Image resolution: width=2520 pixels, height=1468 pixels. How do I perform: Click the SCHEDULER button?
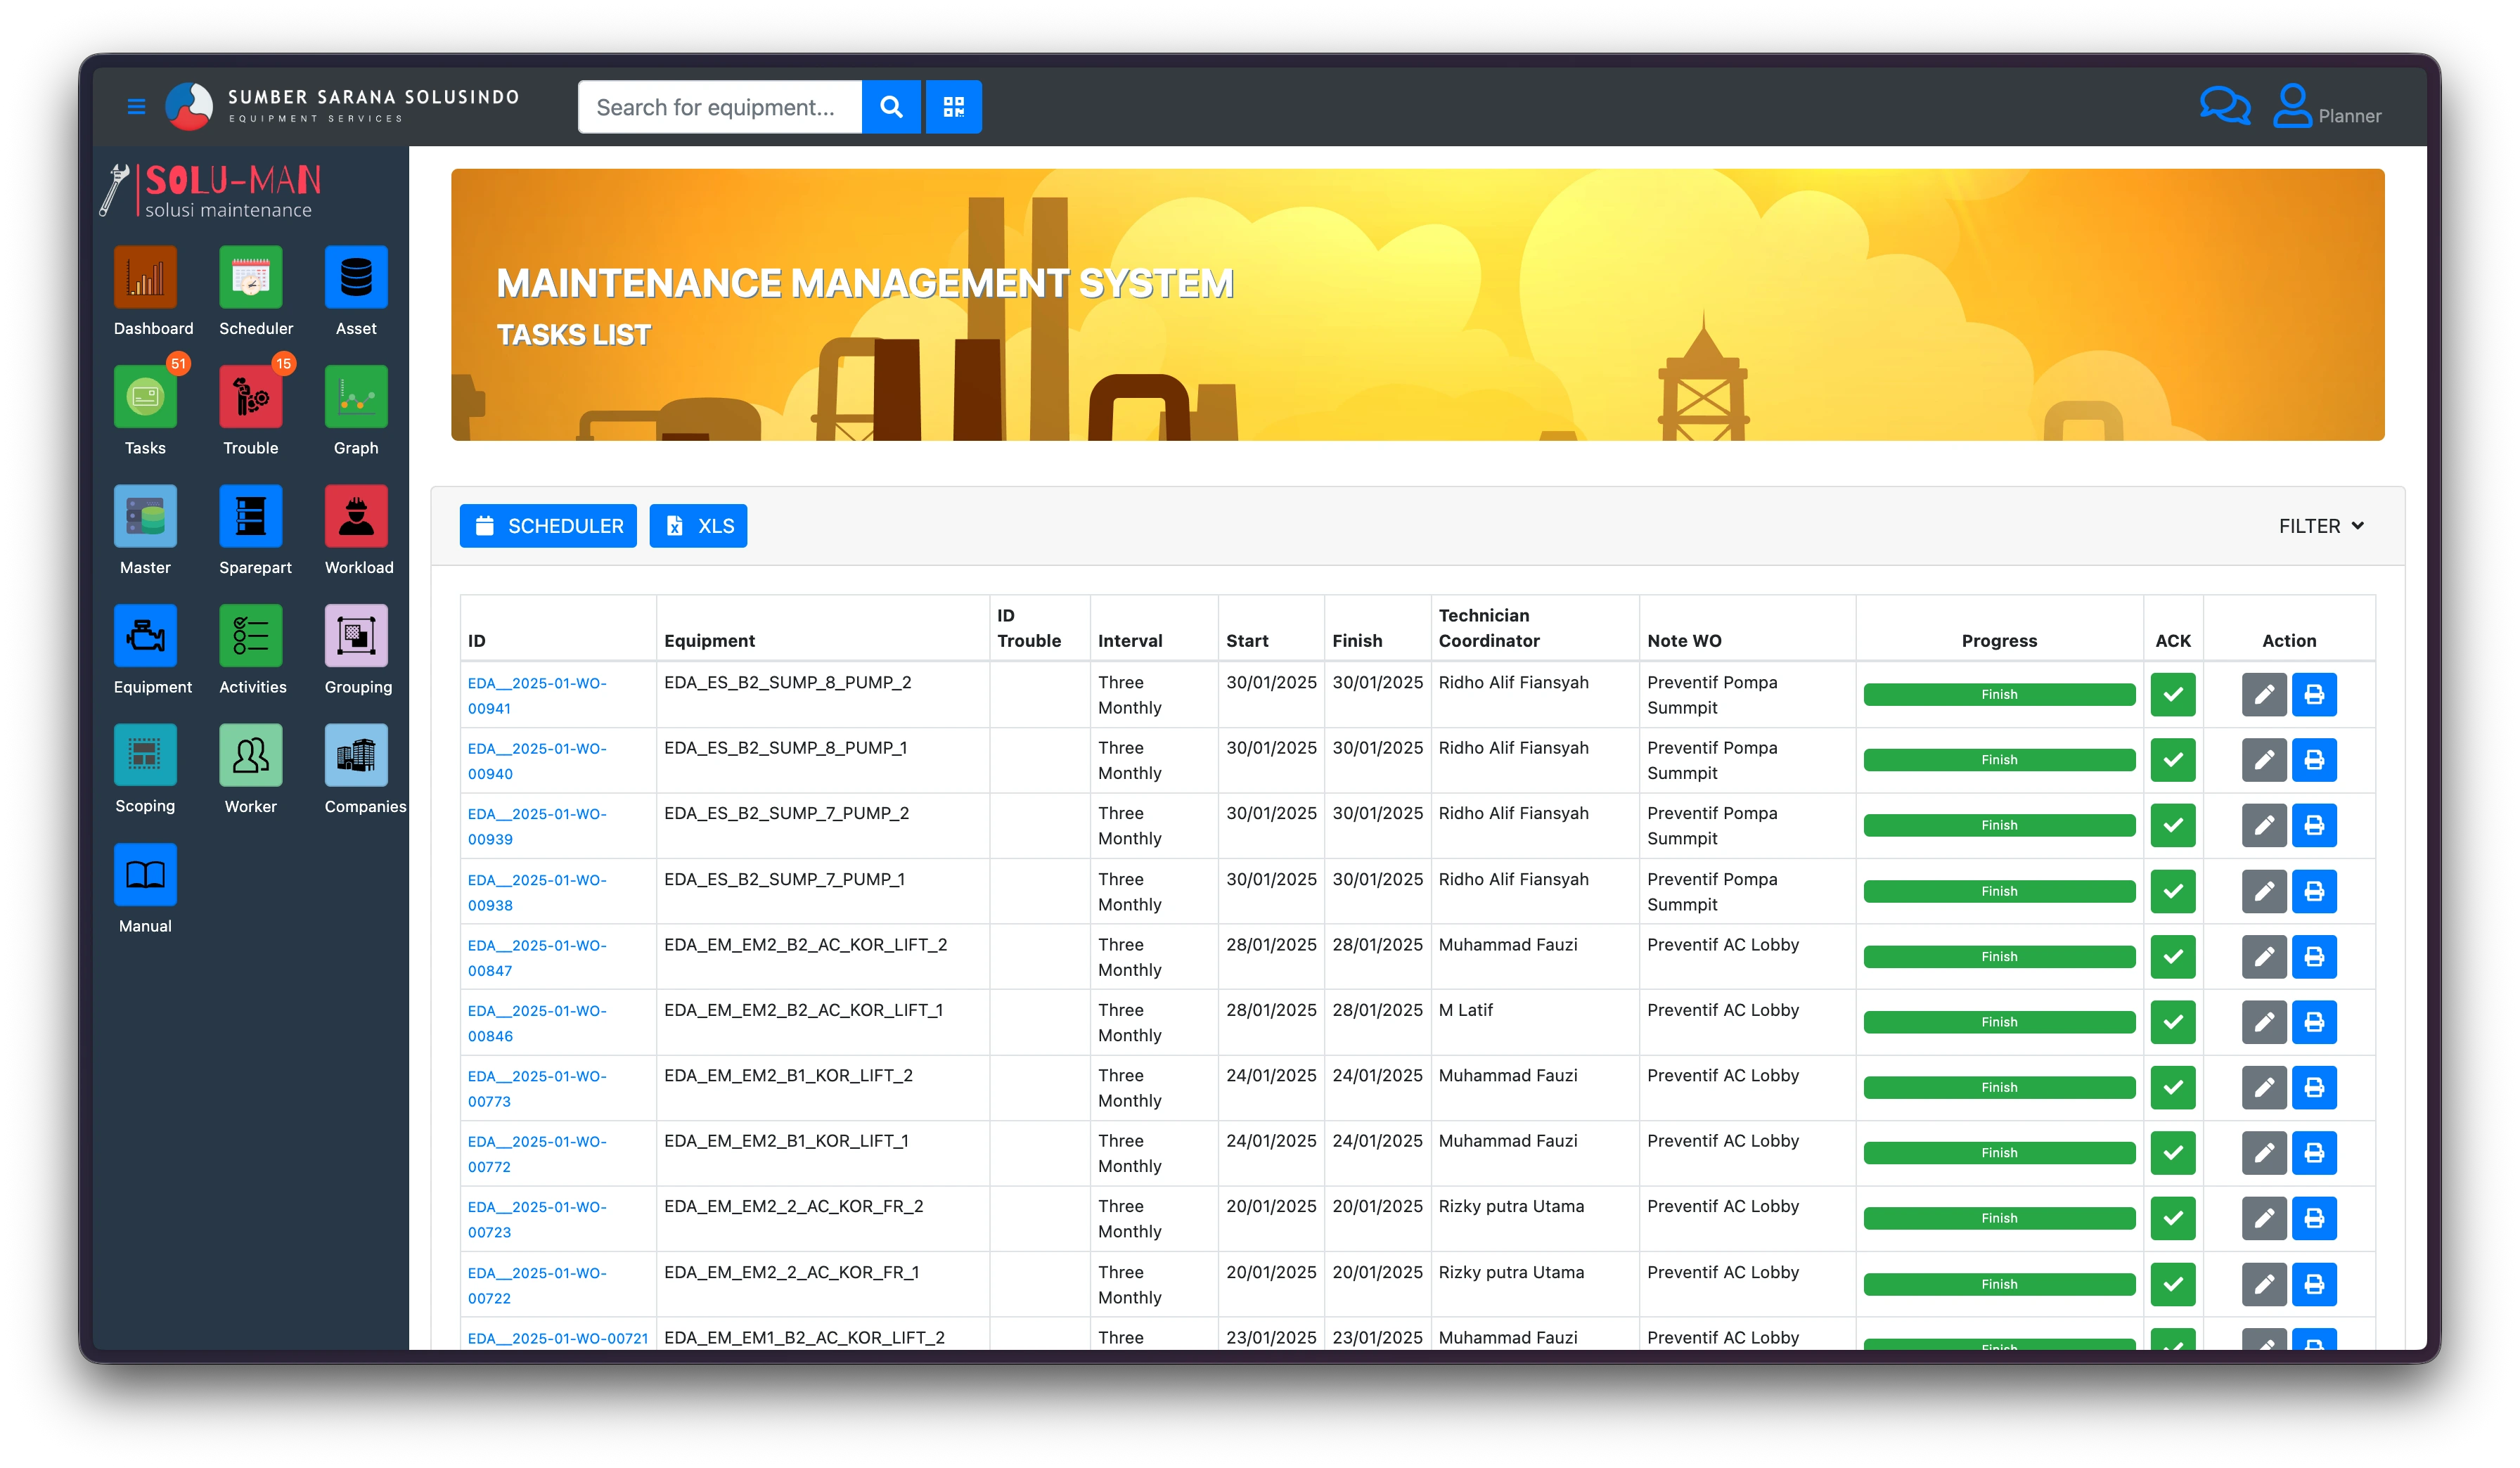pos(548,526)
